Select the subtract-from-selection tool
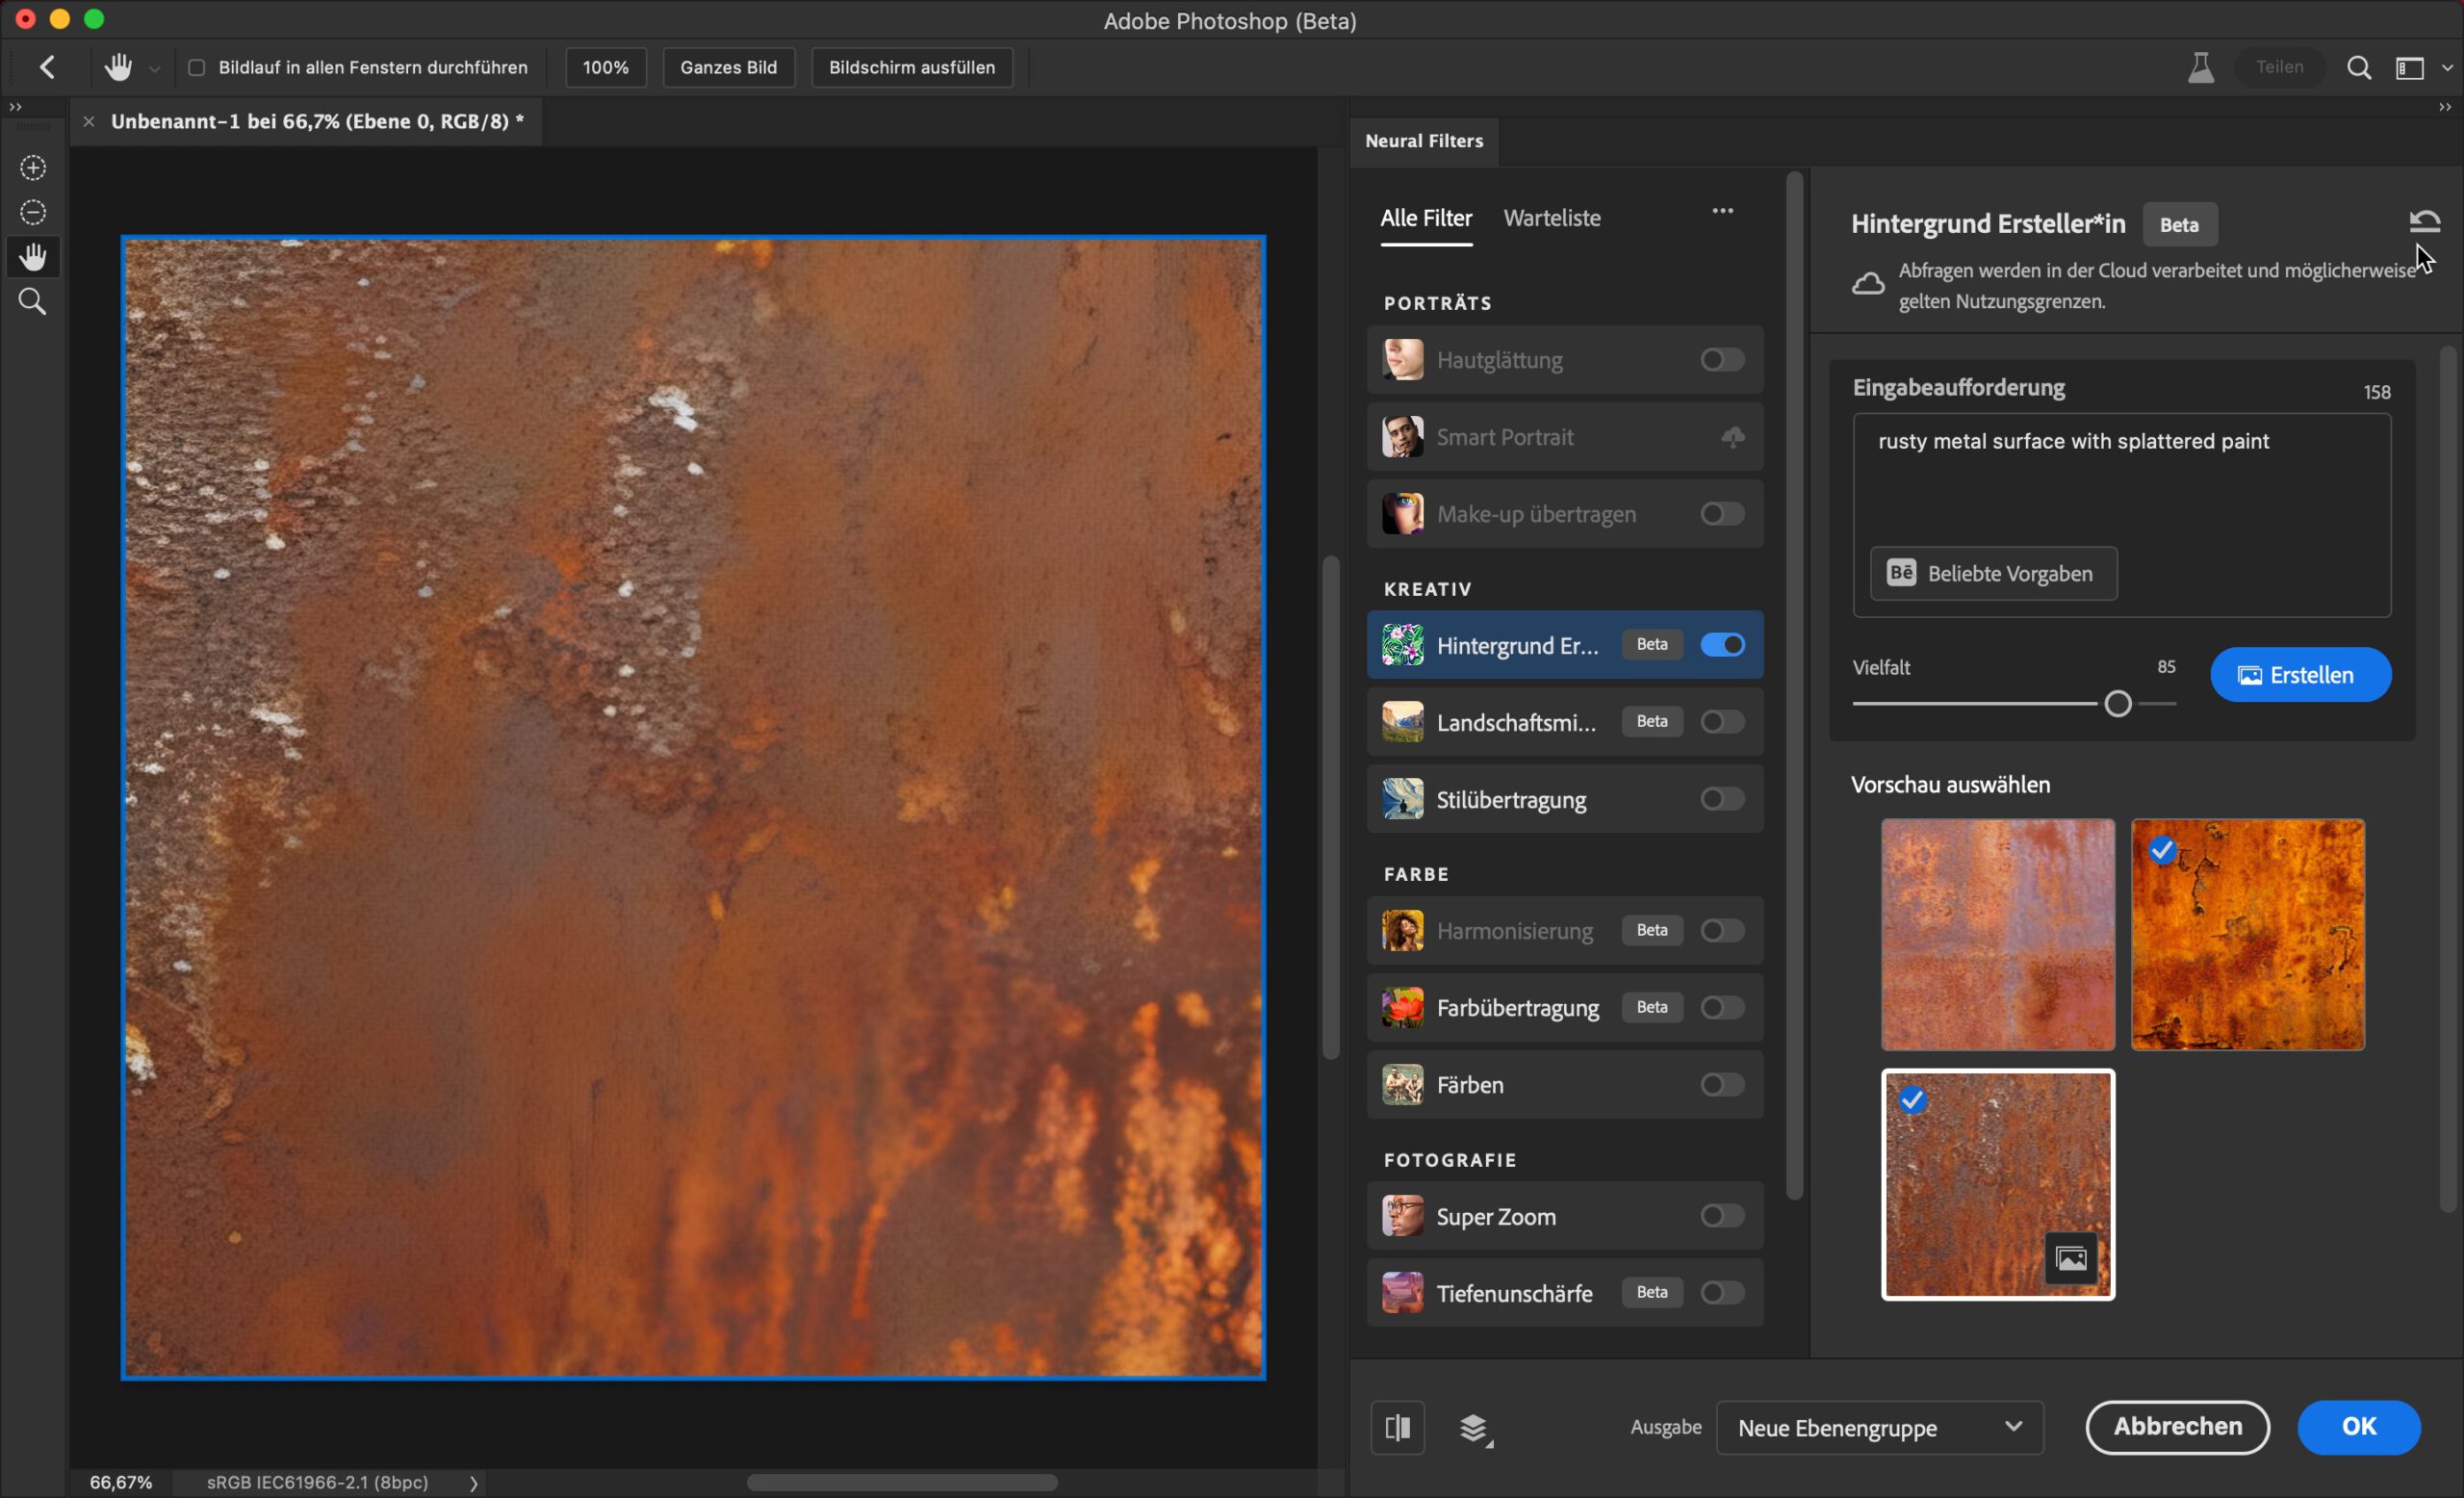Image resolution: width=2464 pixels, height=1498 pixels. [x=33, y=212]
